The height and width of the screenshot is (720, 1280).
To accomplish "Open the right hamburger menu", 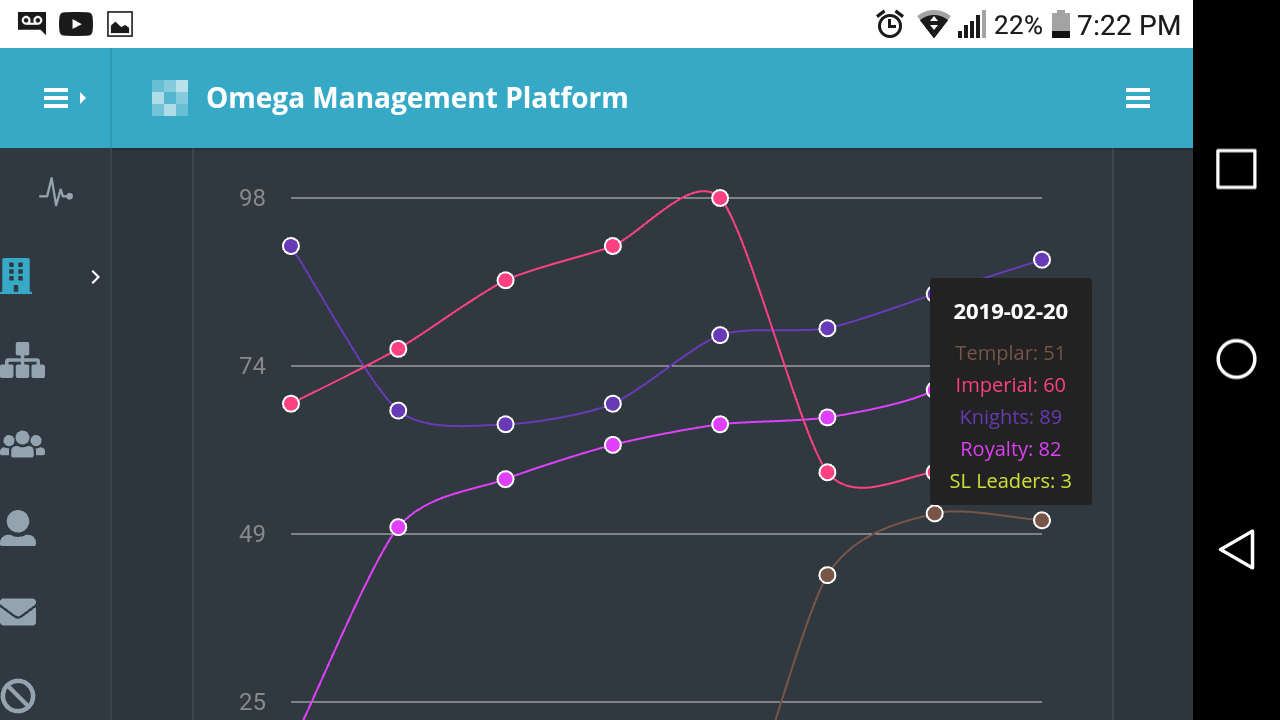I will [1137, 98].
